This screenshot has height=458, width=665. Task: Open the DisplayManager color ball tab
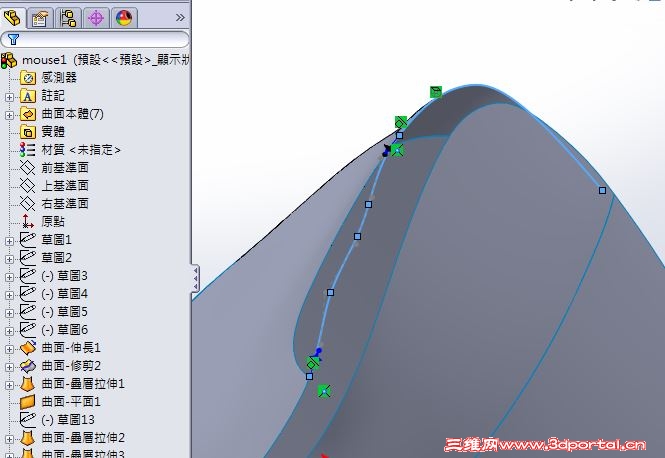[124, 18]
